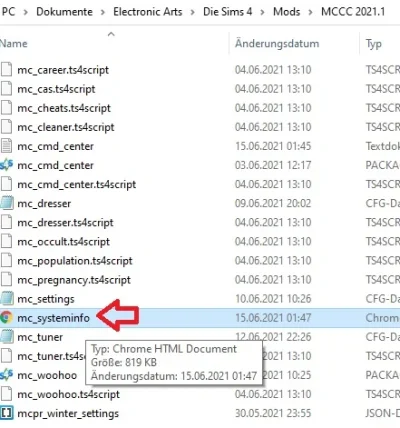Select mc_dresser dated 09.06.2021 20:02
The height and width of the screenshot is (428, 400).
(x=44, y=203)
